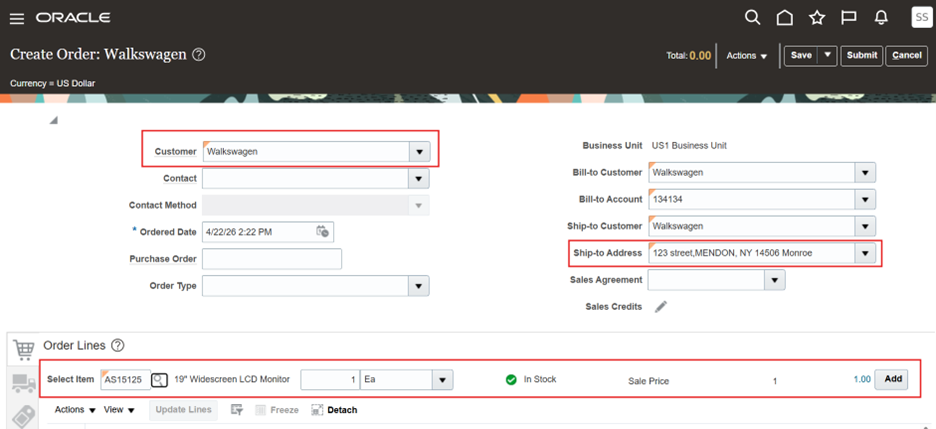Click the Bill-to Account 134134 field
The width and height of the screenshot is (936, 429).
click(x=752, y=199)
